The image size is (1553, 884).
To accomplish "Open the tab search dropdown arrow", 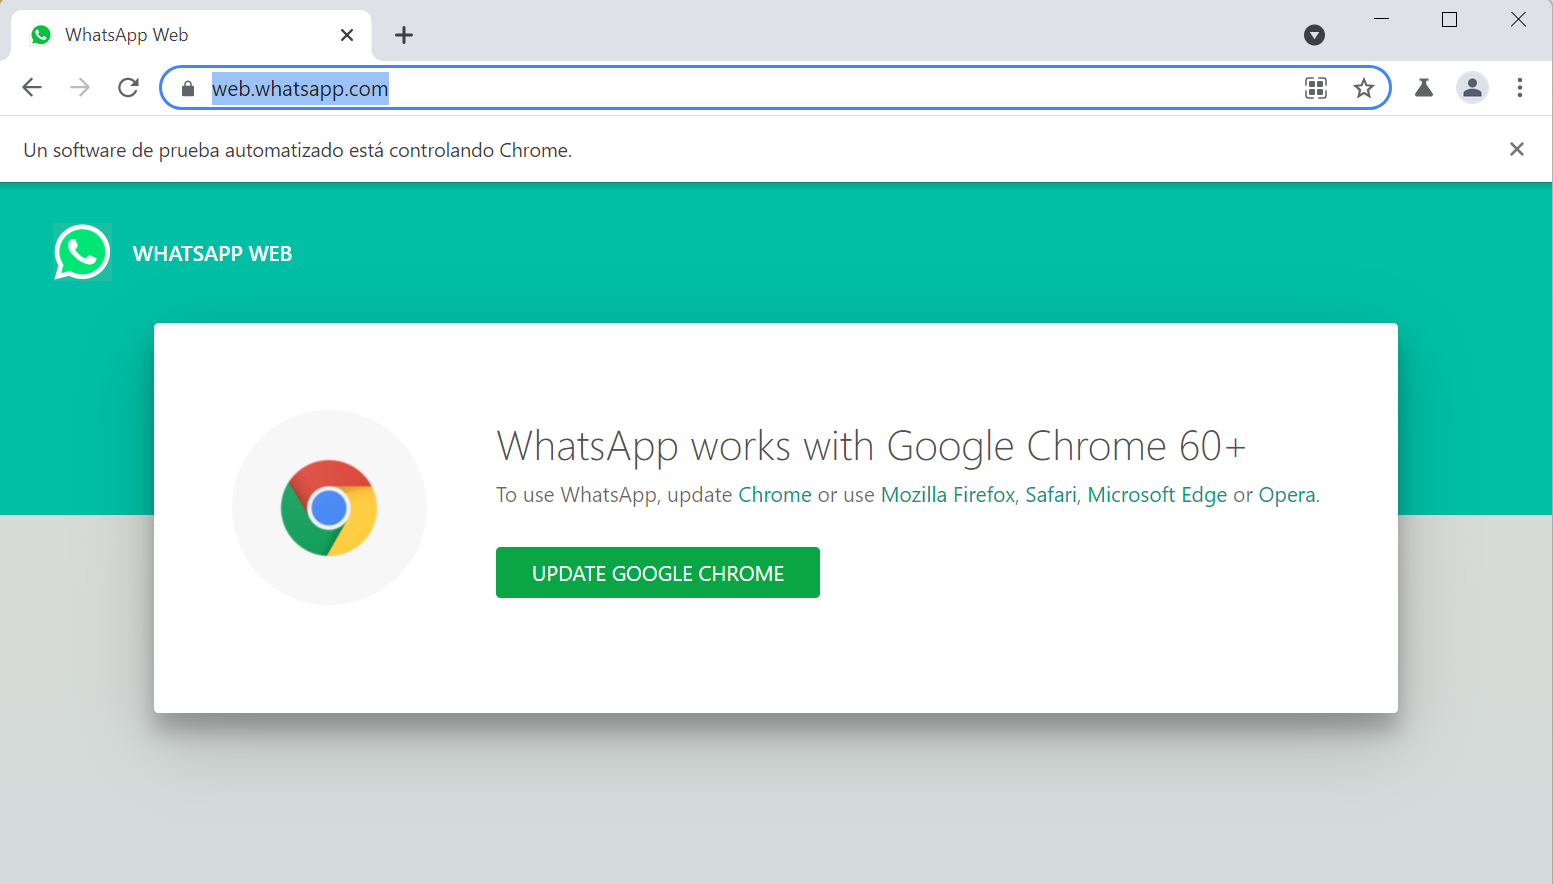I will tap(1315, 35).
